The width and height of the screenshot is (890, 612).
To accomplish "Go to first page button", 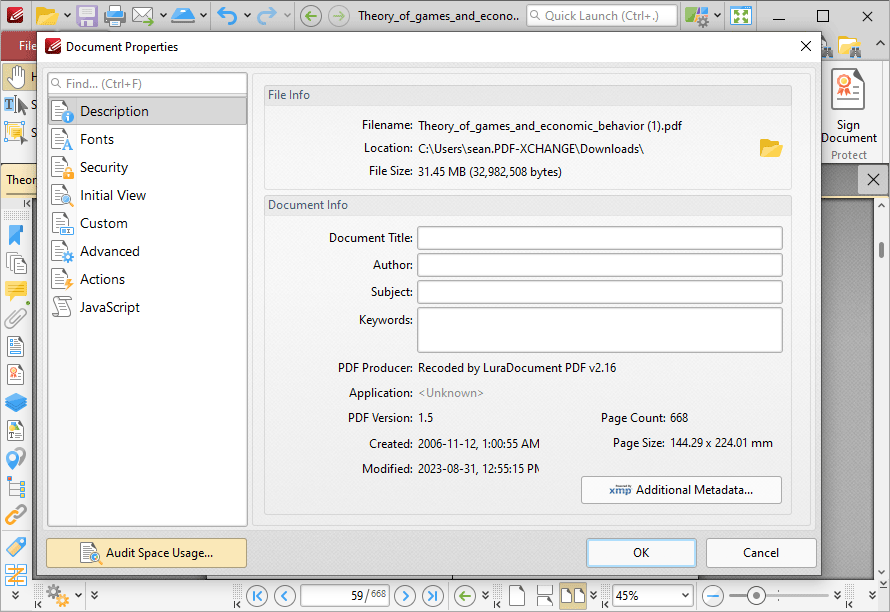I will pos(257,596).
